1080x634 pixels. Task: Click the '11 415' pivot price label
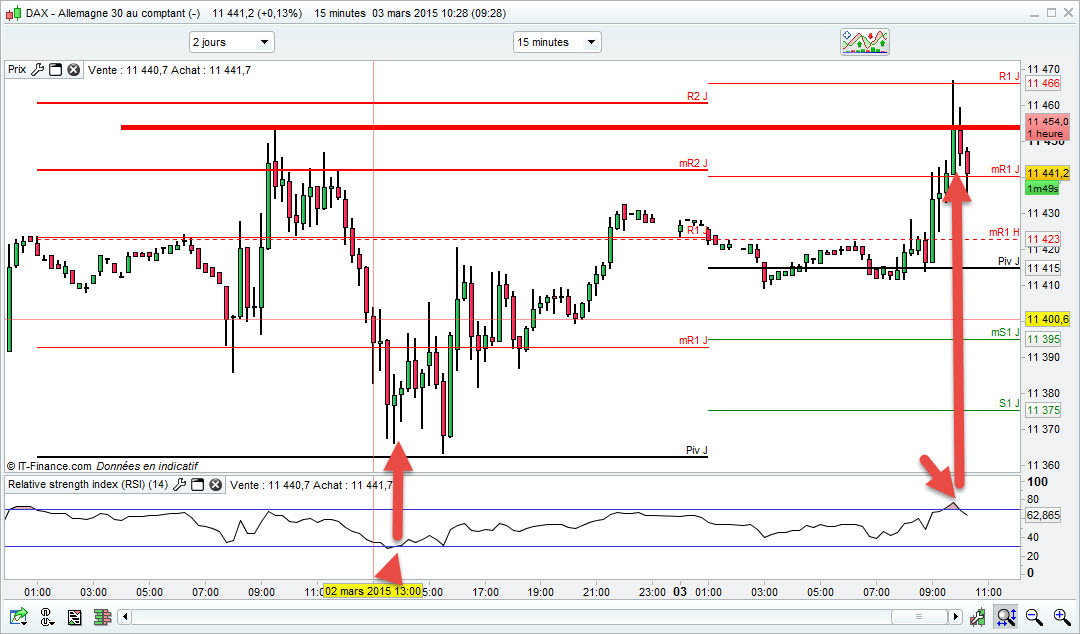click(x=1043, y=268)
